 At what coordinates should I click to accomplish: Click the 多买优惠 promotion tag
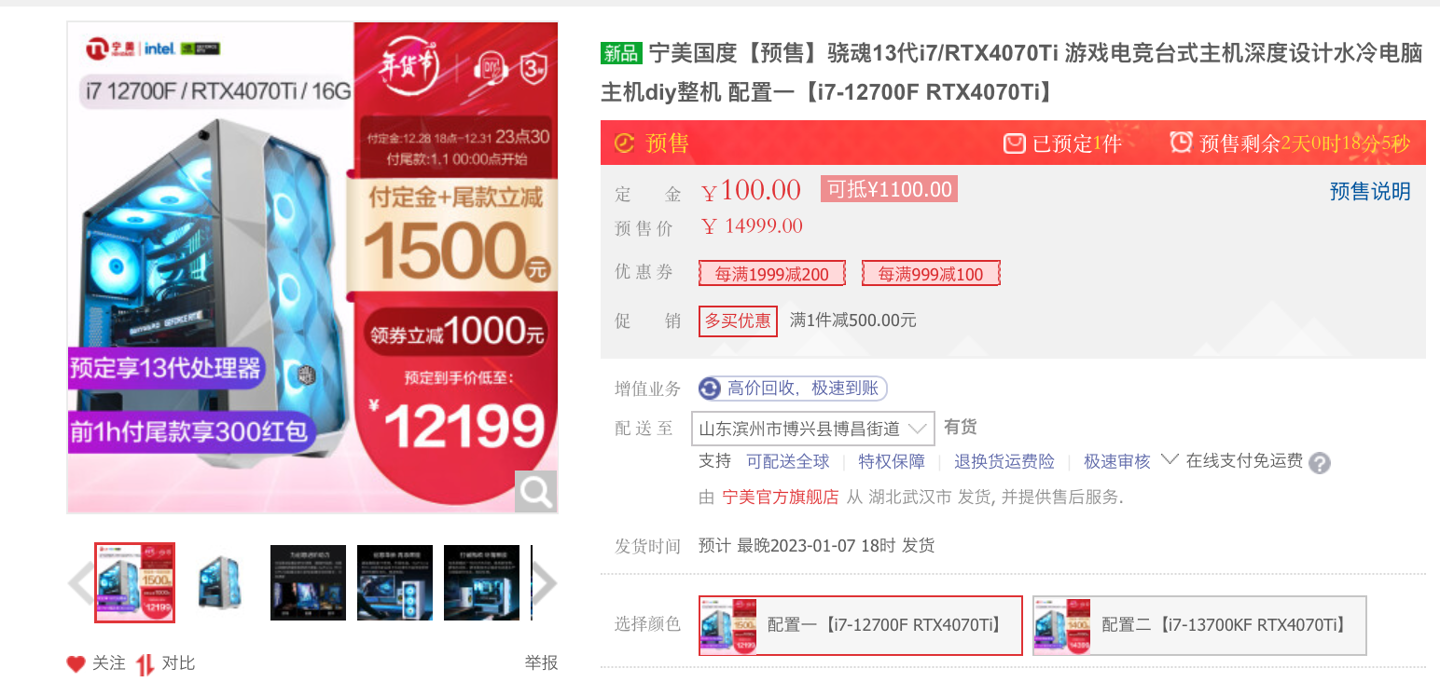click(738, 321)
